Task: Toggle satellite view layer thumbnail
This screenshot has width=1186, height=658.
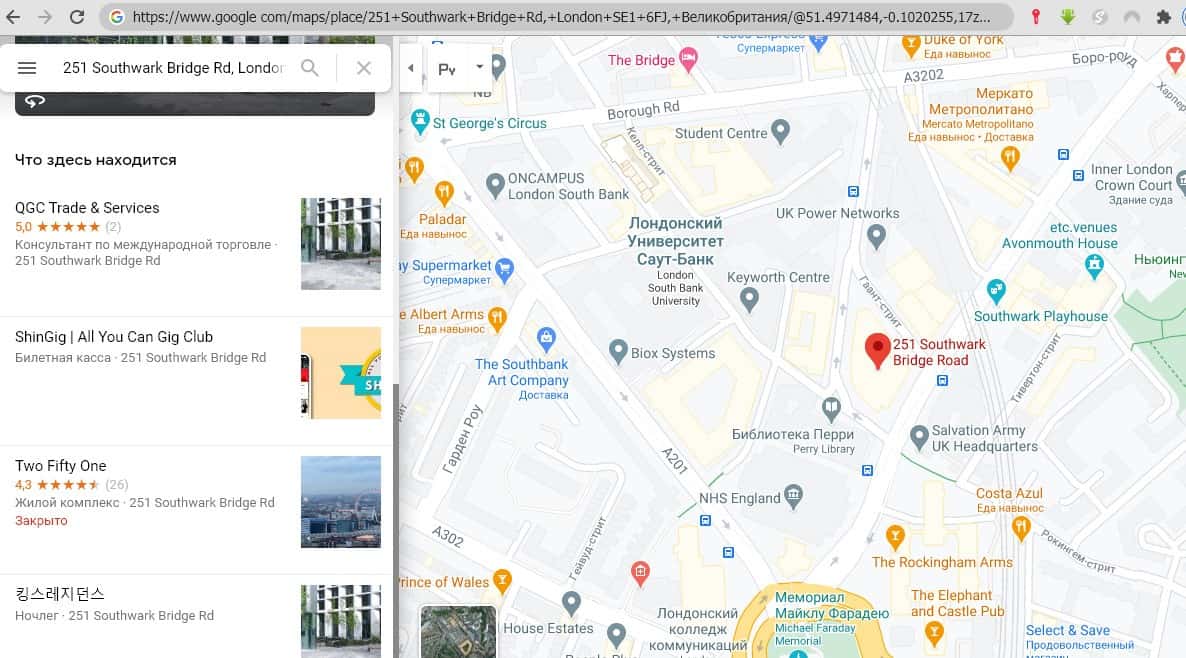Action: coord(458,632)
